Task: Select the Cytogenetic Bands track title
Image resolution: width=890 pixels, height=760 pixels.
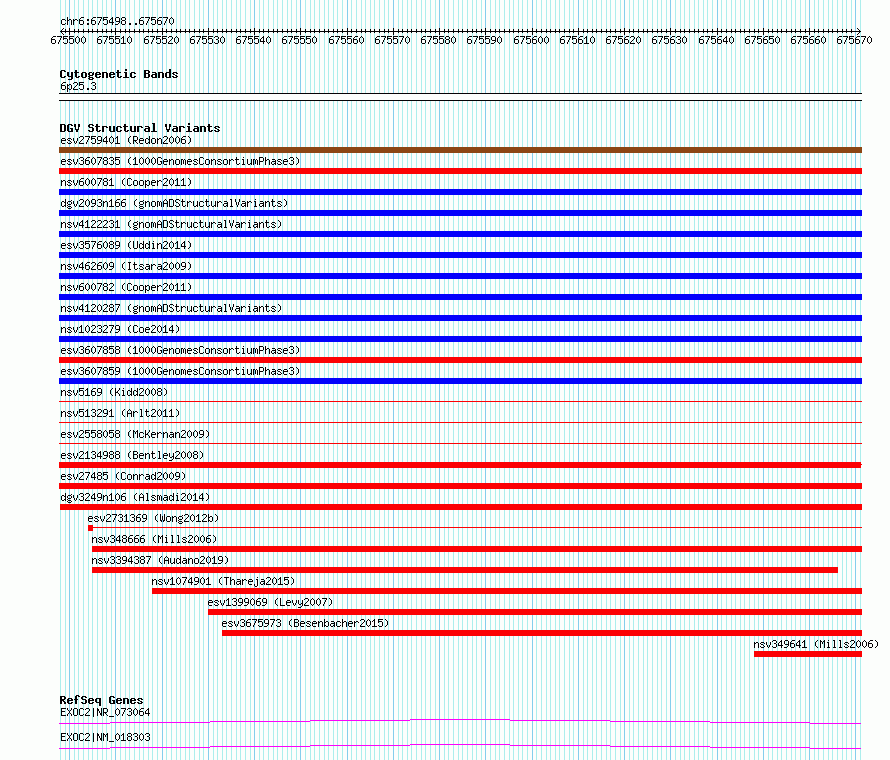Action: tap(119, 74)
